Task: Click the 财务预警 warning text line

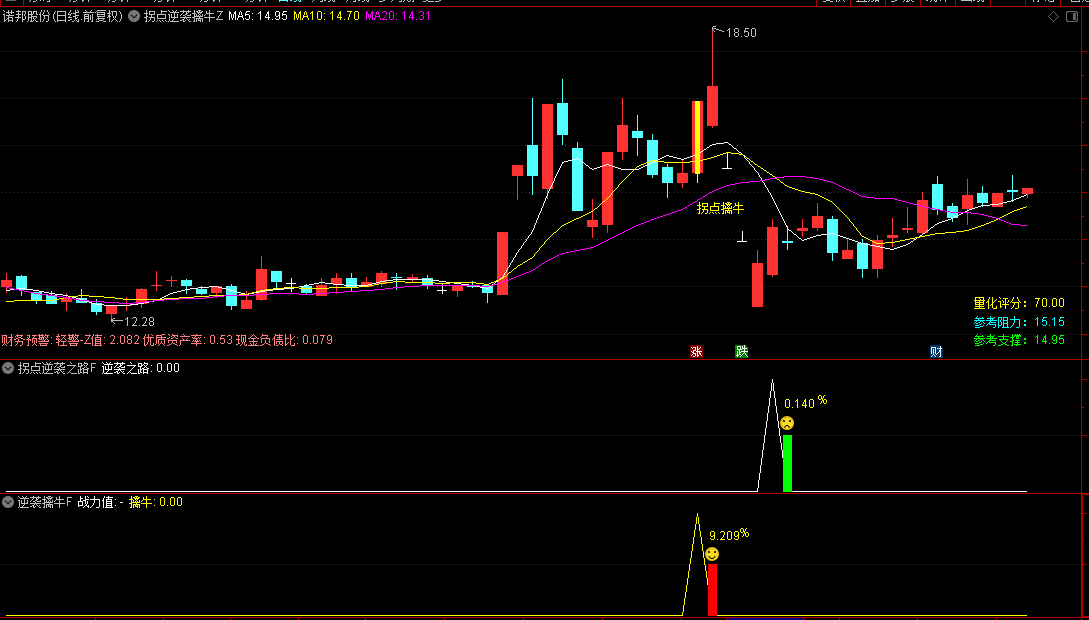Action: pos(167,340)
